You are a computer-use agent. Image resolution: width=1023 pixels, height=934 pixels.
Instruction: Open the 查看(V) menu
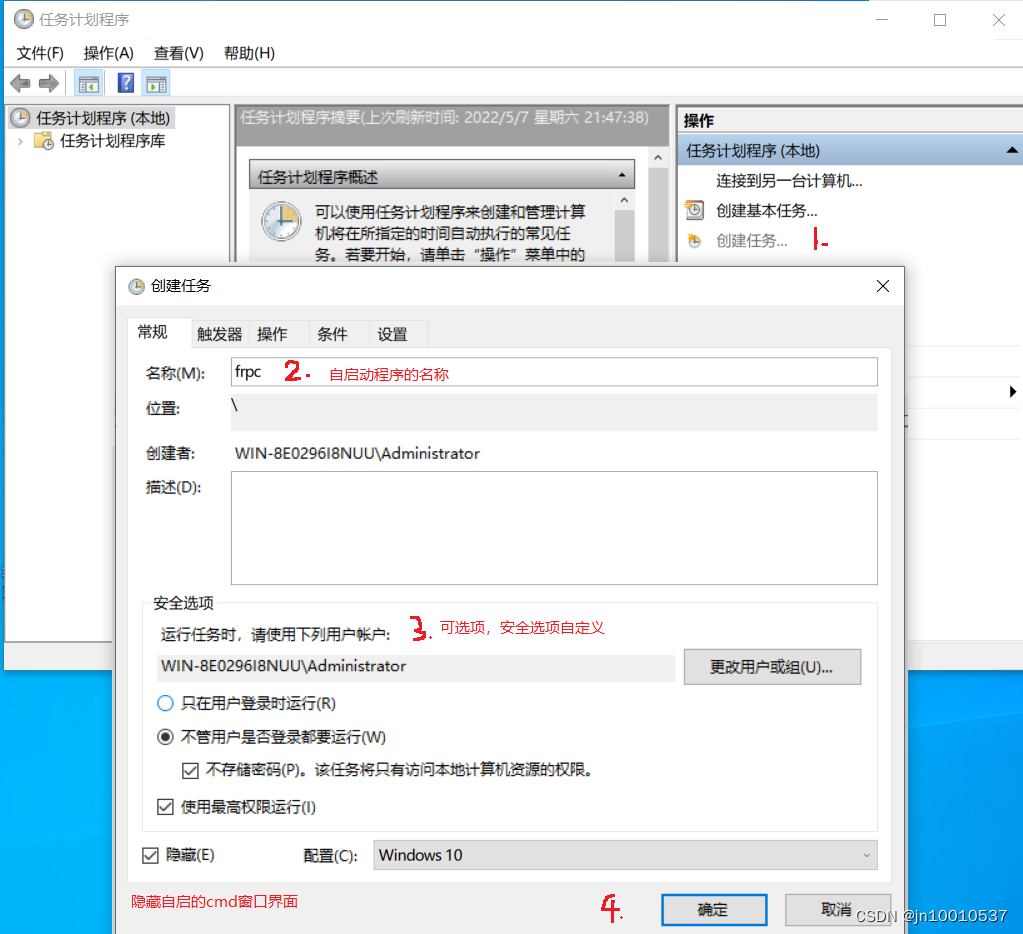tap(177, 53)
